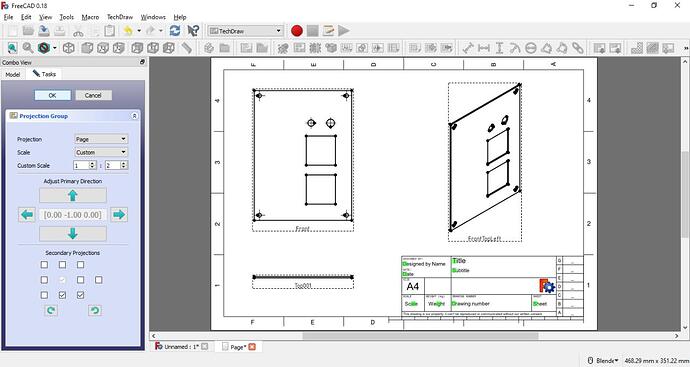The width and height of the screenshot is (690, 367).
Task: Open the Scale Custom dropdown
Action: click(x=101, y=152)
